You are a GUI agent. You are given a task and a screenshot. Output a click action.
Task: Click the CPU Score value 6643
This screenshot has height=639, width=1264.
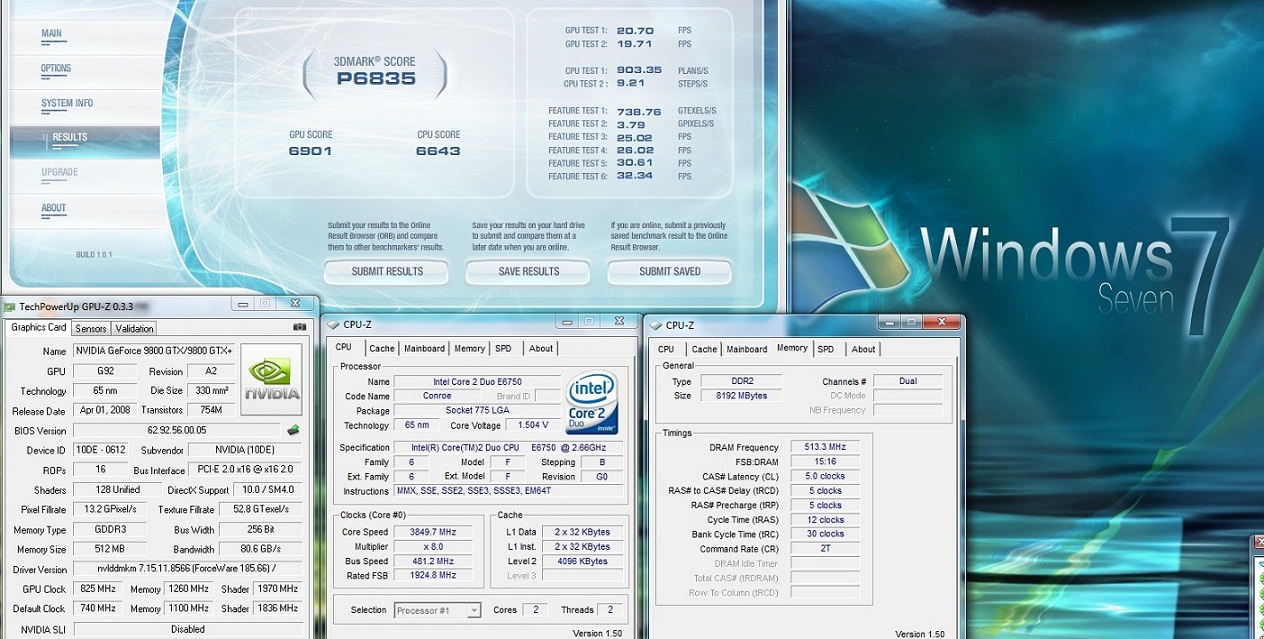click(x=438, y=151)
